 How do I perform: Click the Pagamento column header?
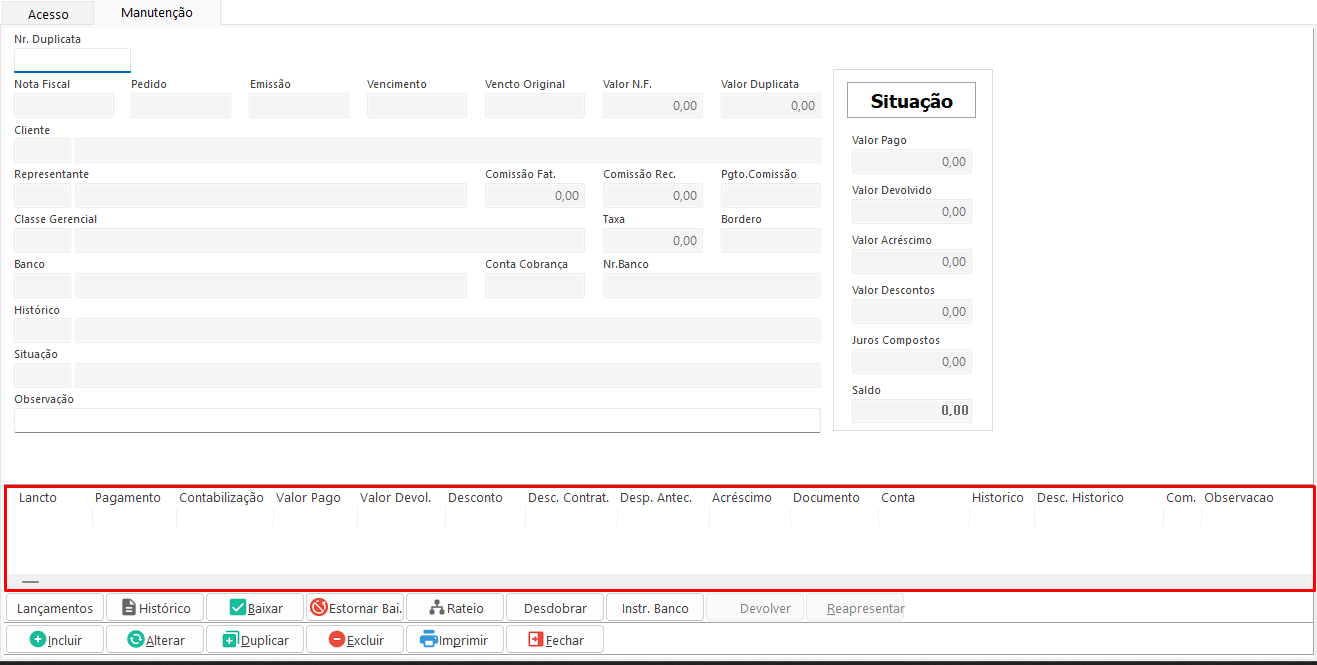[x=127, y=498]
